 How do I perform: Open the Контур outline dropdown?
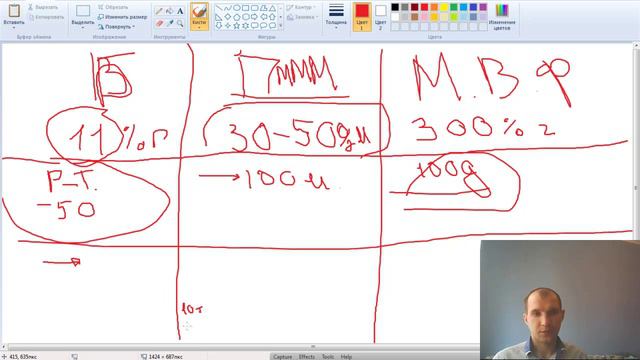(301, 7)
